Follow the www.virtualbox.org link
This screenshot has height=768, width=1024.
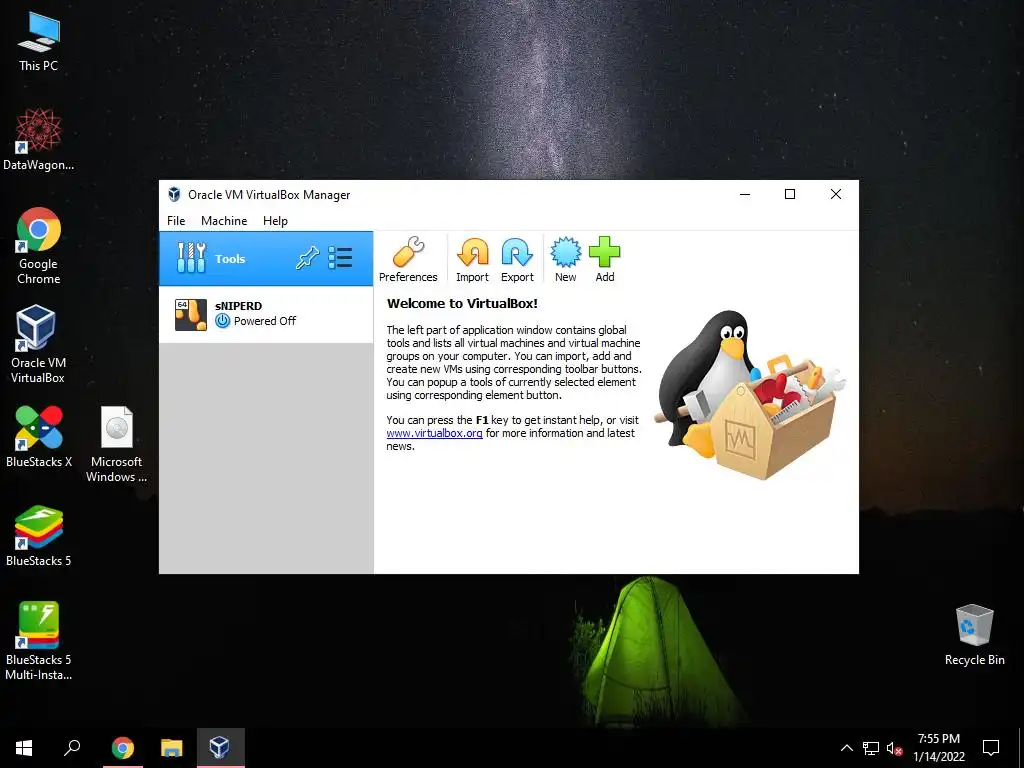(434, 433)
